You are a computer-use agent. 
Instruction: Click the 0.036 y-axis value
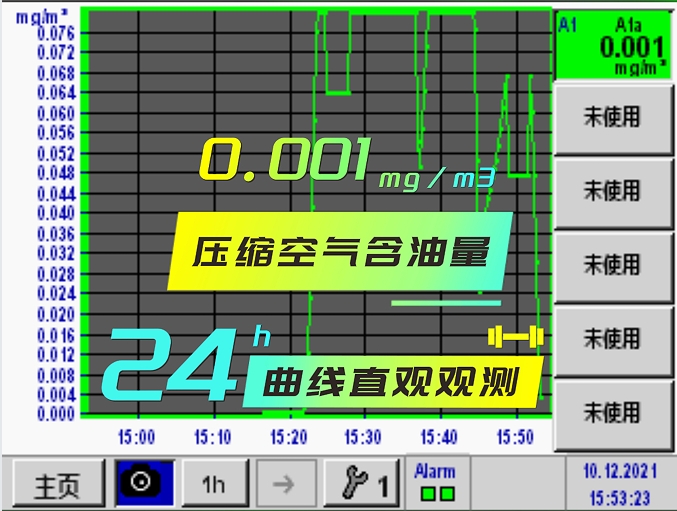56,234
